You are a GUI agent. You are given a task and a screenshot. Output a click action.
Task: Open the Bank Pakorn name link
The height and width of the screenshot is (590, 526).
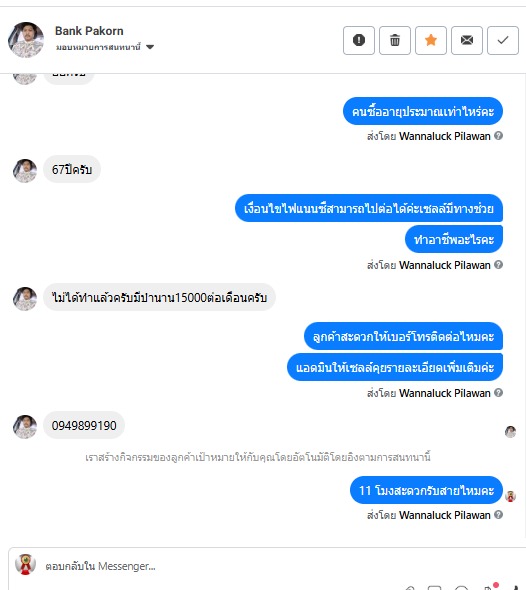point(89,31)
